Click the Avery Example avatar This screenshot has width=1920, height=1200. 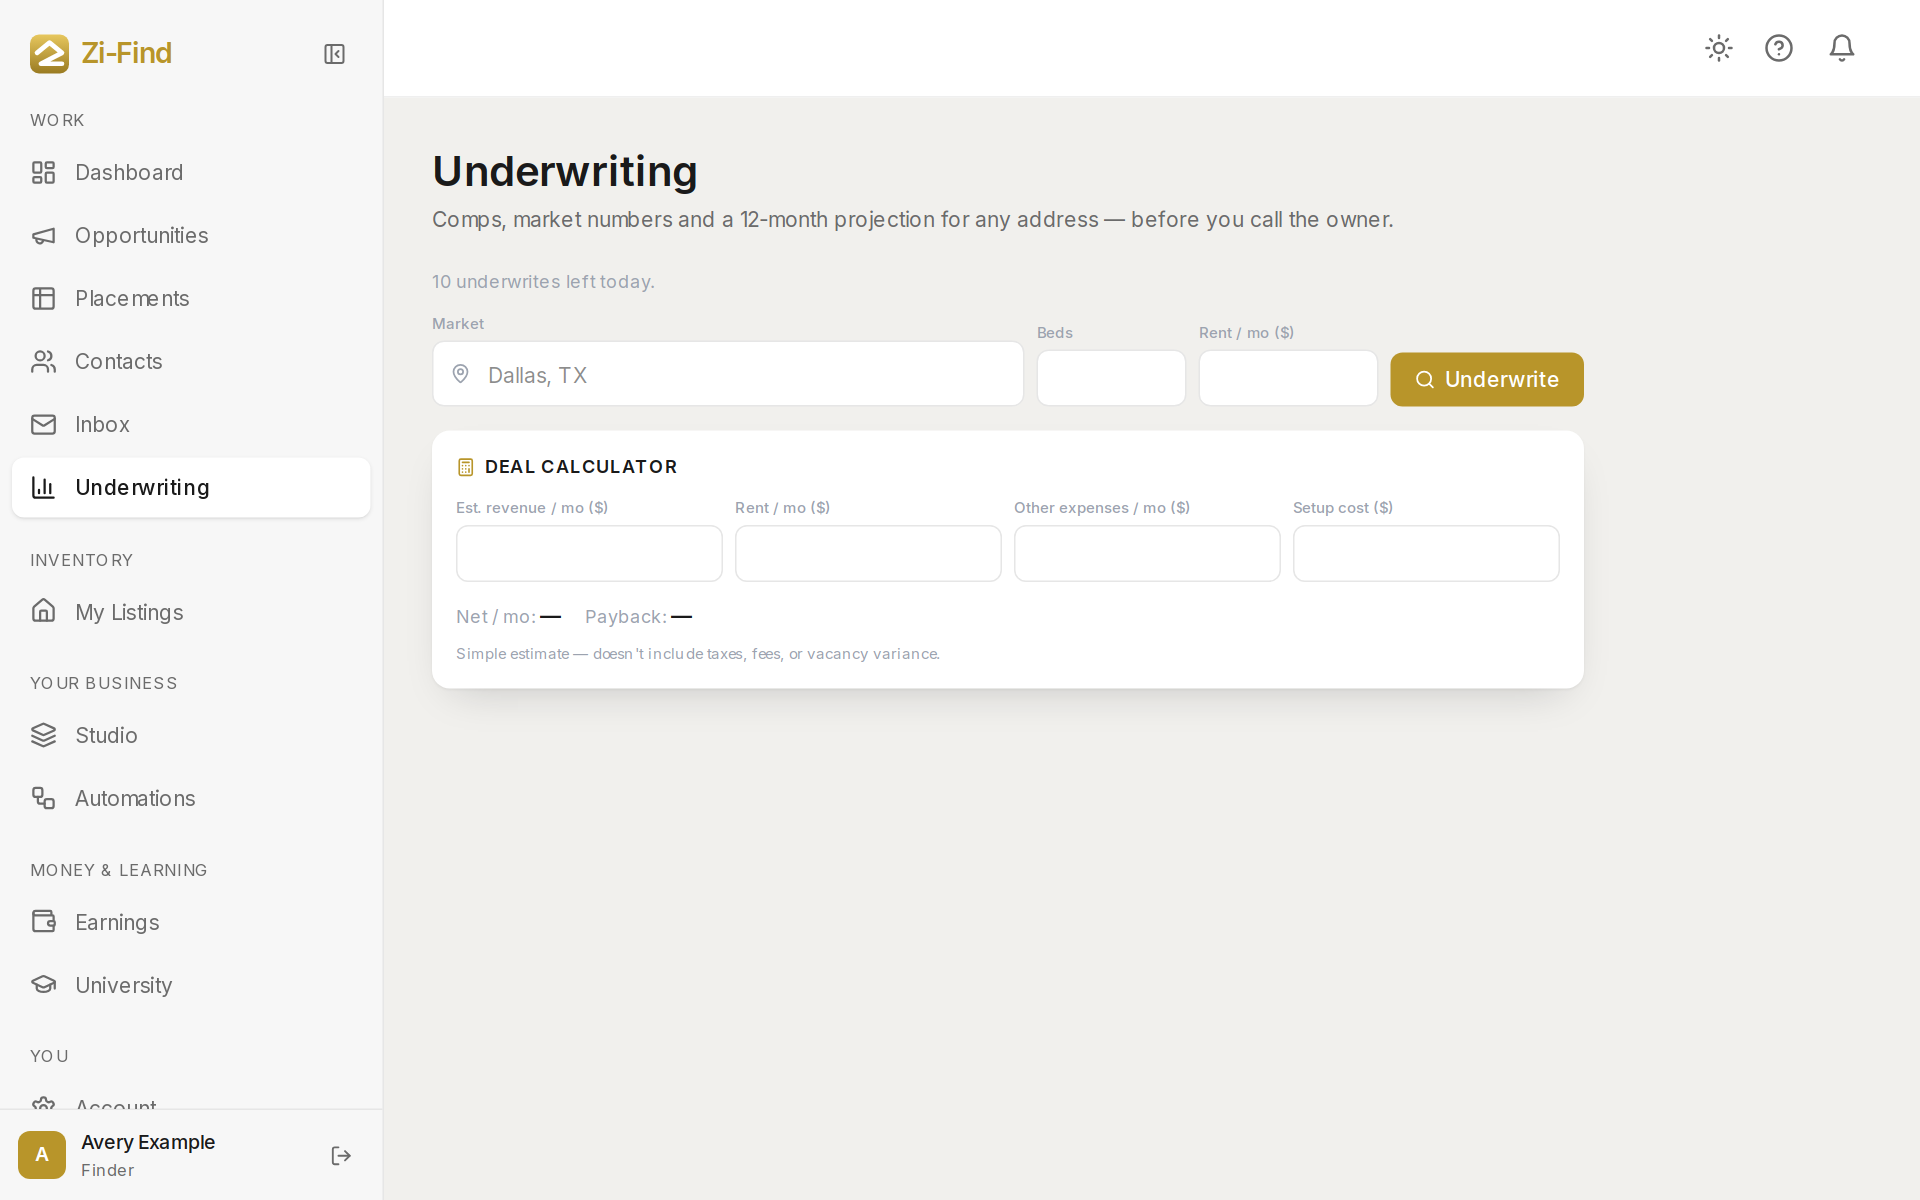[x=42, y=1155]
